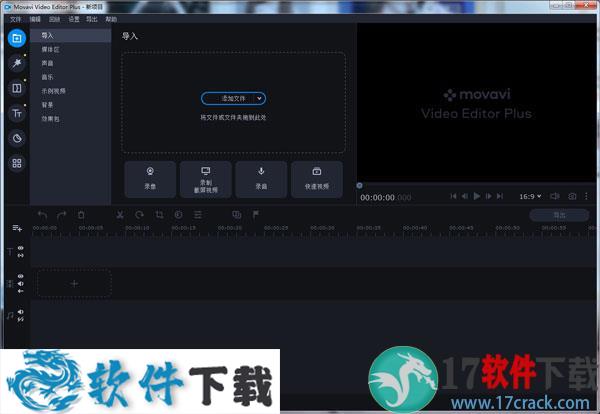Click the 00:00:10 timeline ruler mark

tap(137, 228)
